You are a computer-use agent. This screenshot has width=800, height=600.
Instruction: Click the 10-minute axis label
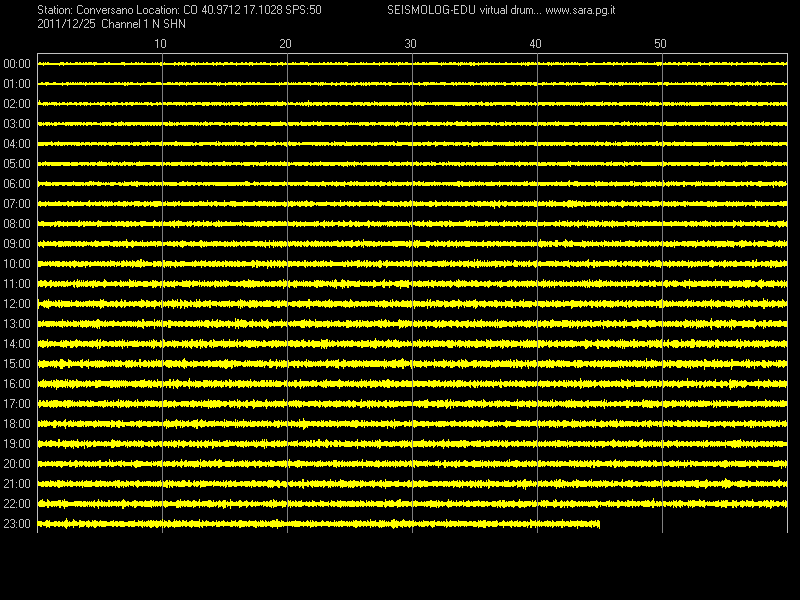coord(160,44)
